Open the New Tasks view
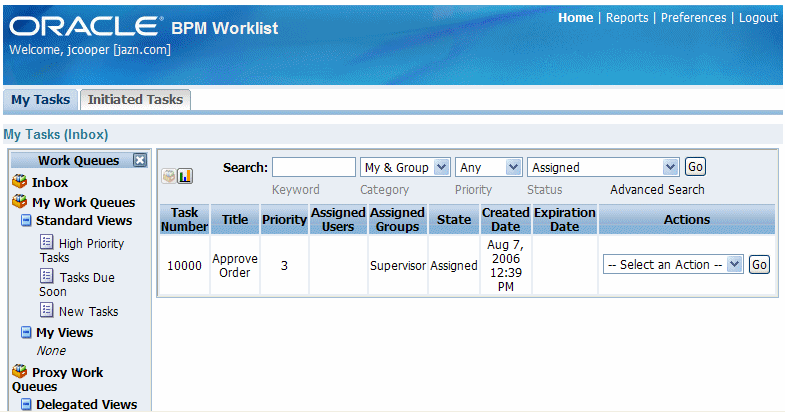Image resolution: width=785 pixels, height=412 pixels. click(x=88, y=311)
